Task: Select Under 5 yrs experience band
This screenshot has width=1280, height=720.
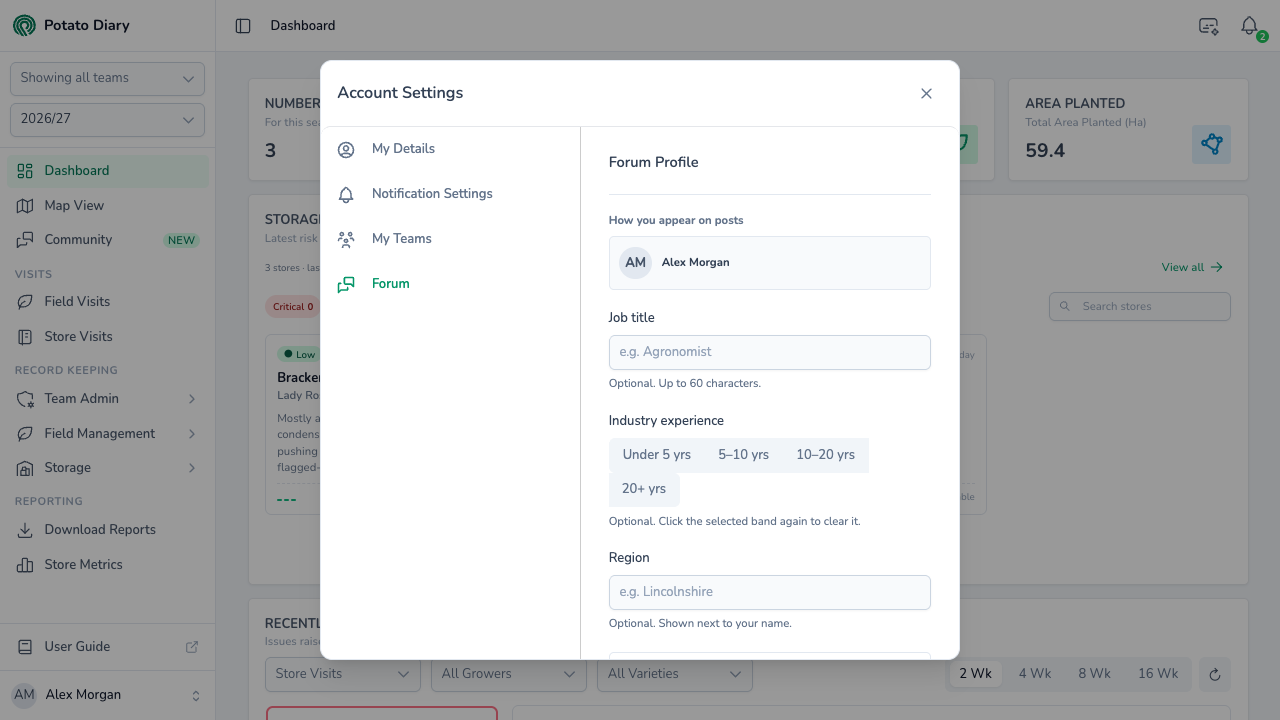Action: click(657, 455)
